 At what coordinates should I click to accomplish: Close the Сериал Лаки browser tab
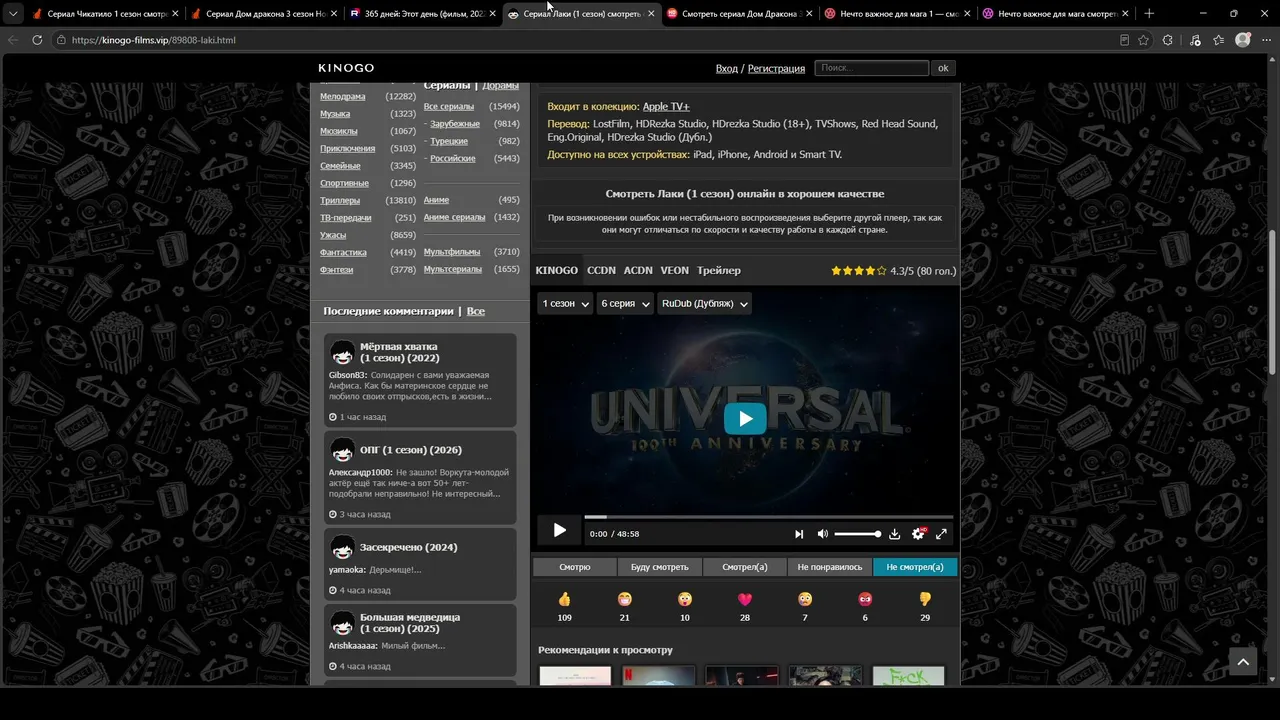pos(651,14)
